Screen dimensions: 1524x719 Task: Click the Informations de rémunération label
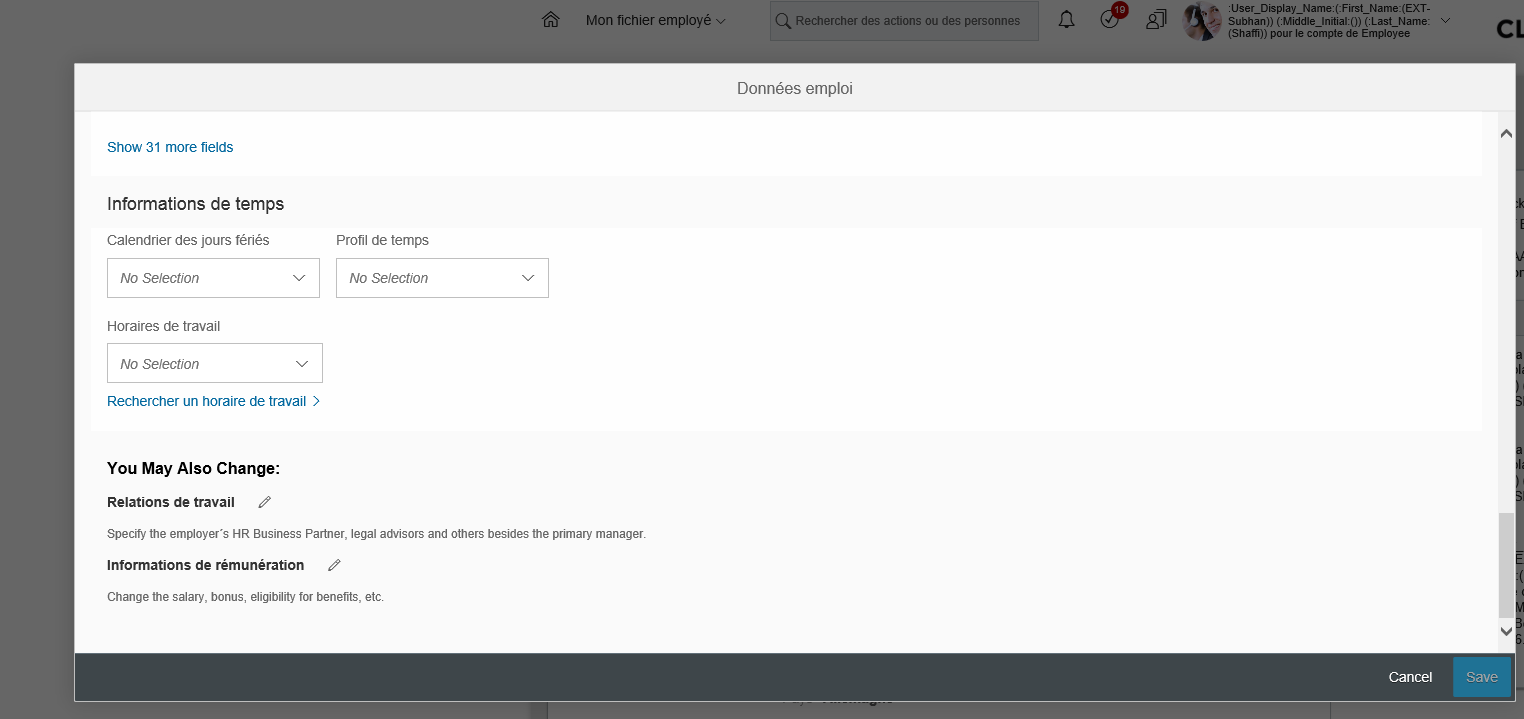coord(206,565)
